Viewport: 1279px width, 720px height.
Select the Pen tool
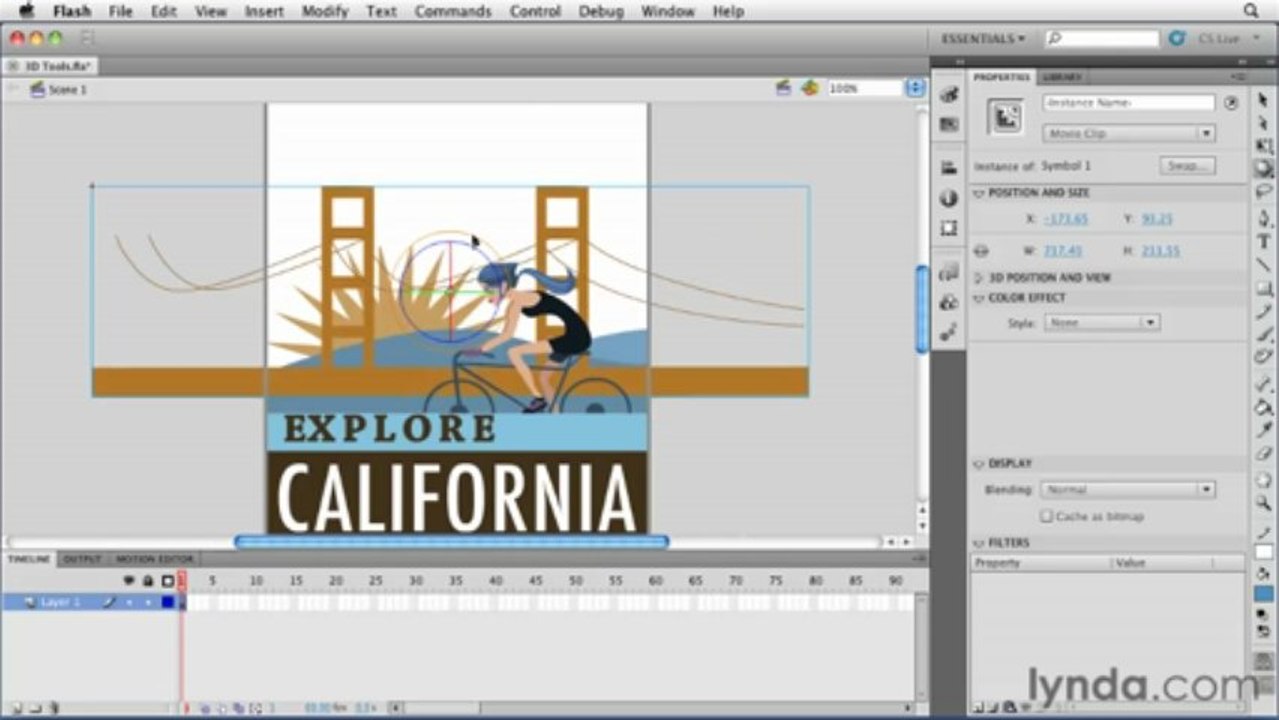[1264, 219]
